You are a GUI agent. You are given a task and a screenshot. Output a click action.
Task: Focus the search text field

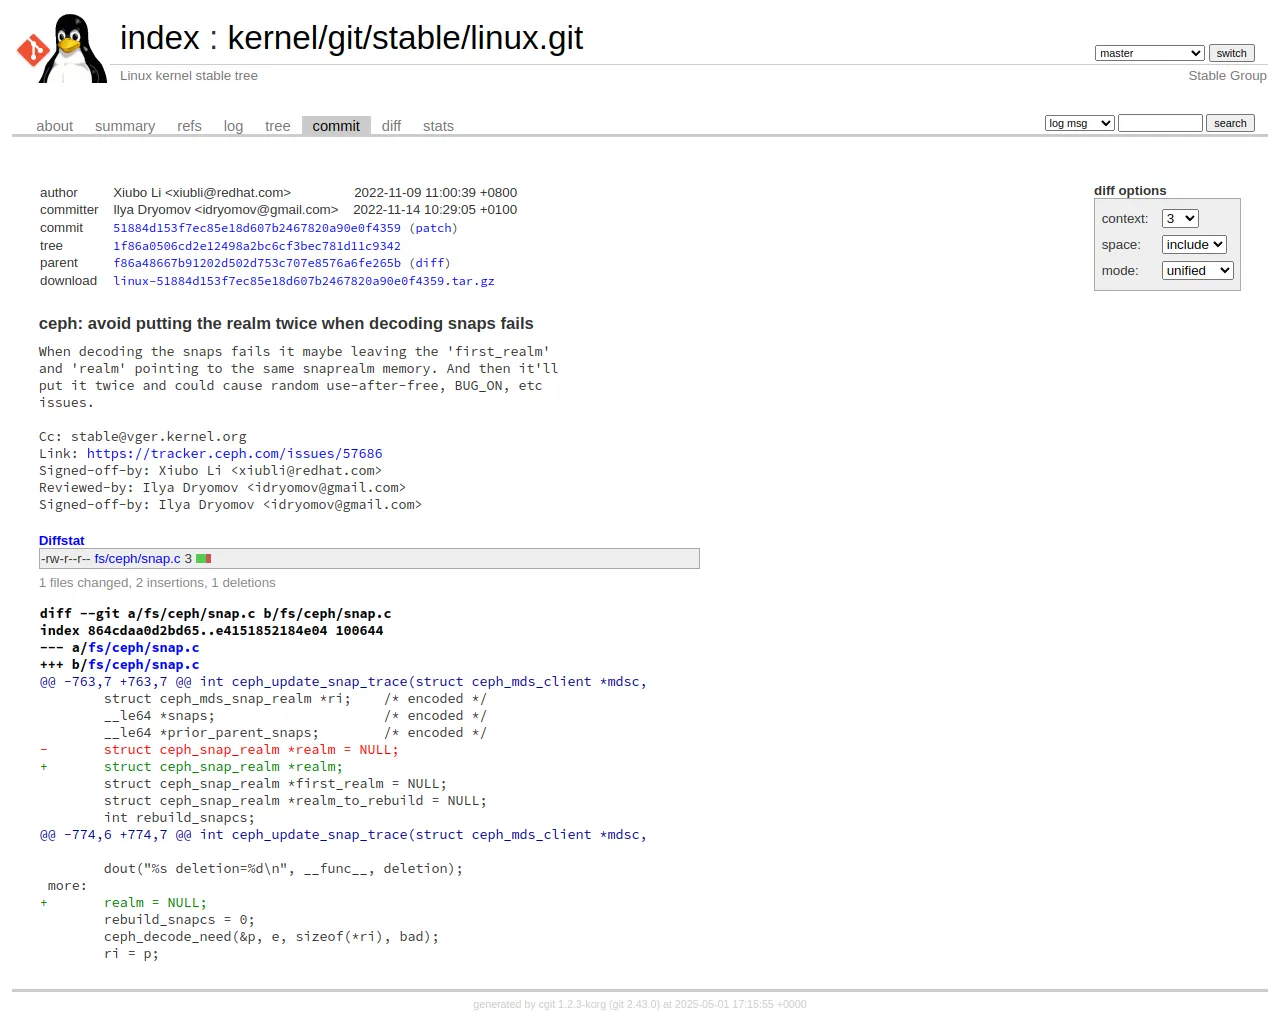[x=1160, y=123]
